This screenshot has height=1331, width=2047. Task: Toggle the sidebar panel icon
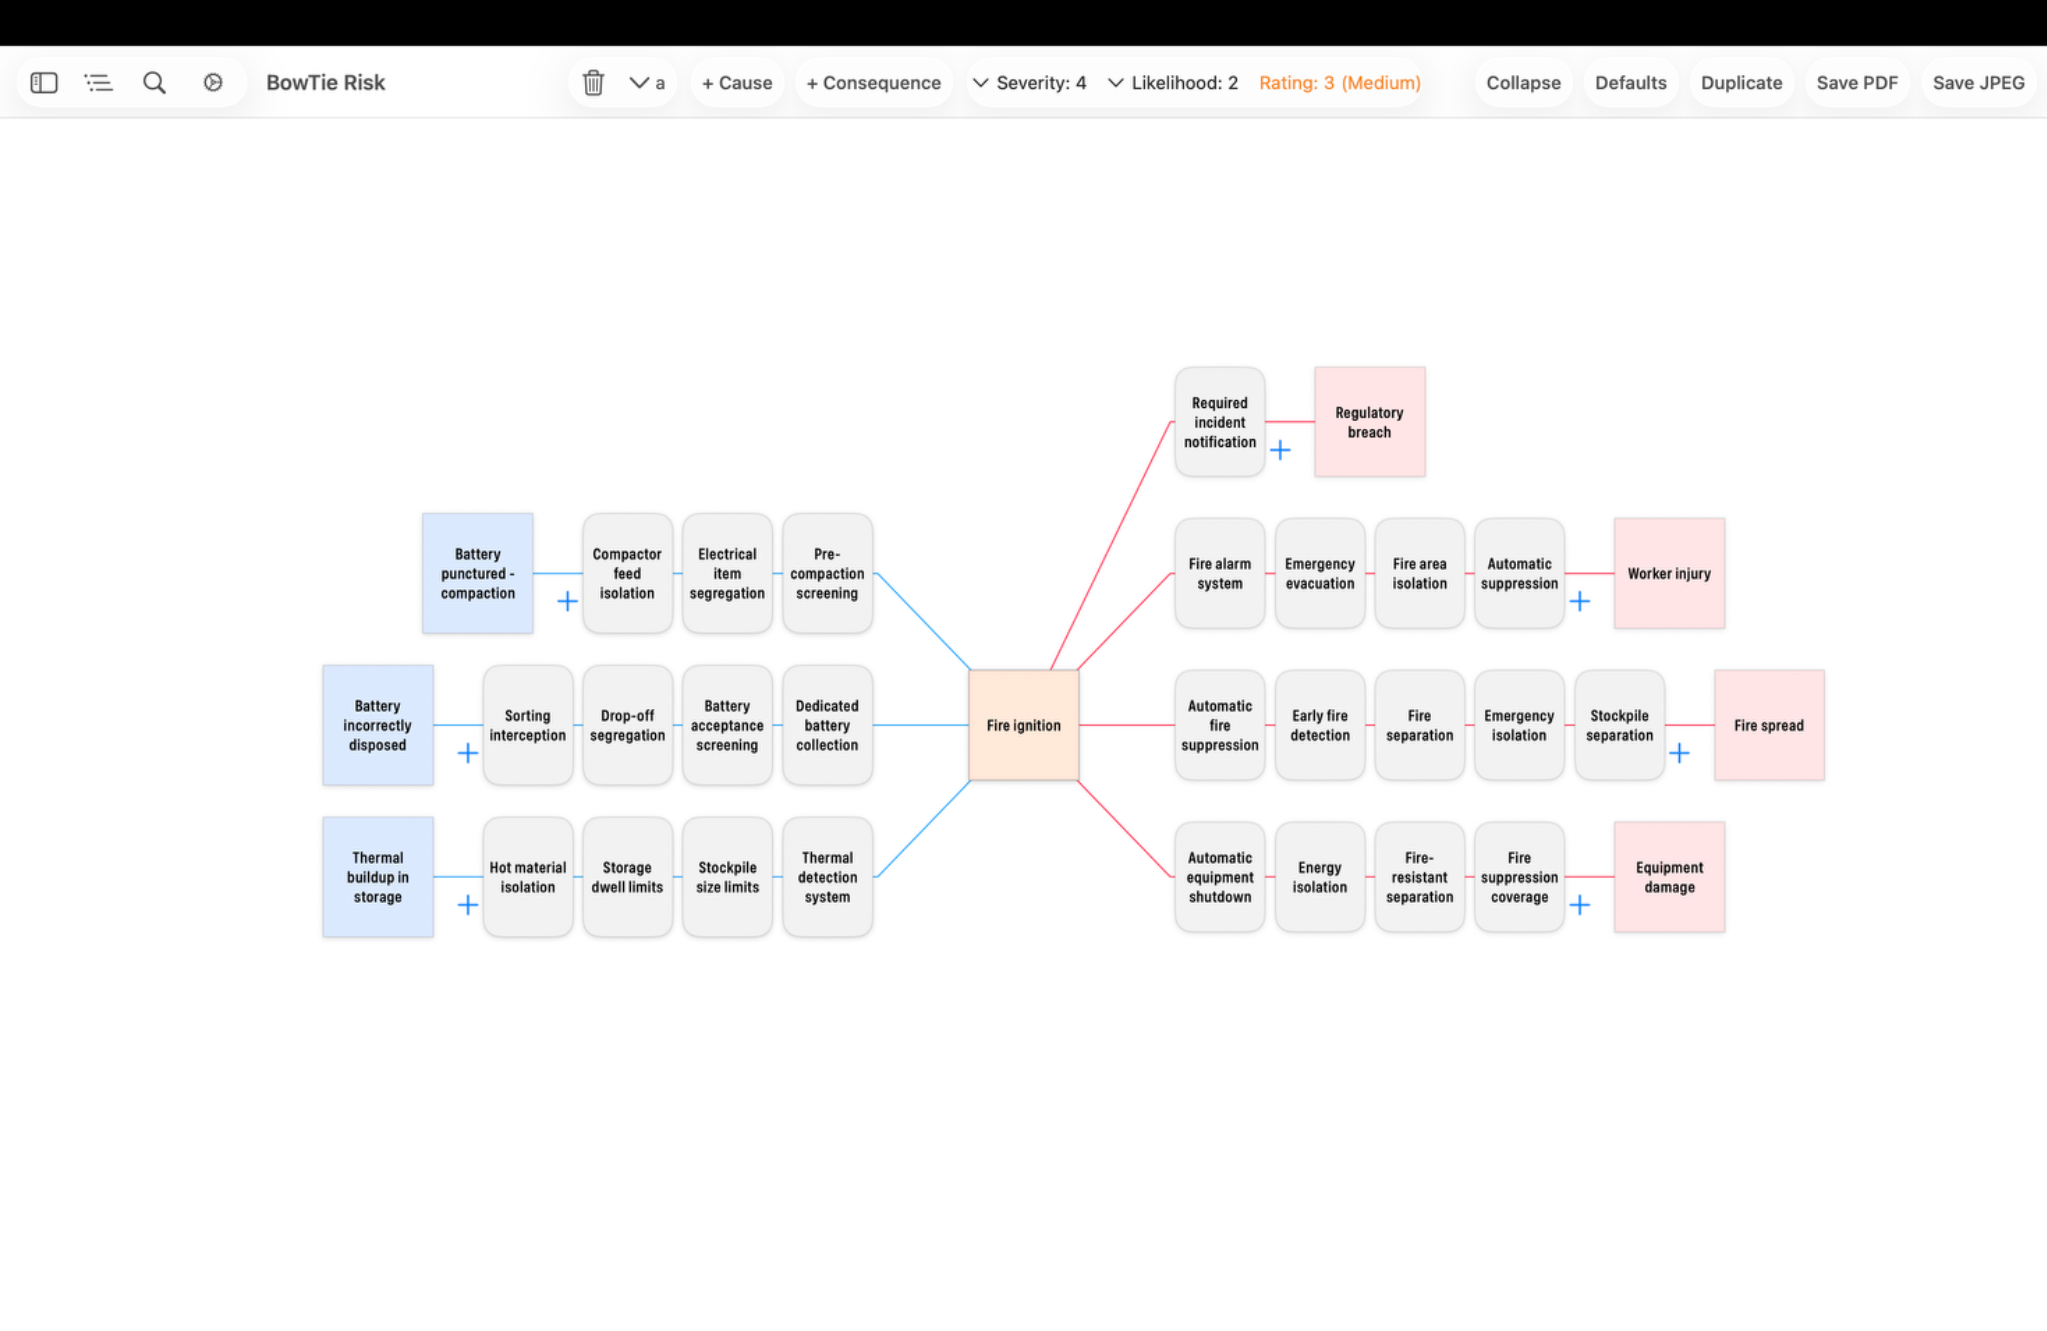(44, 83)
